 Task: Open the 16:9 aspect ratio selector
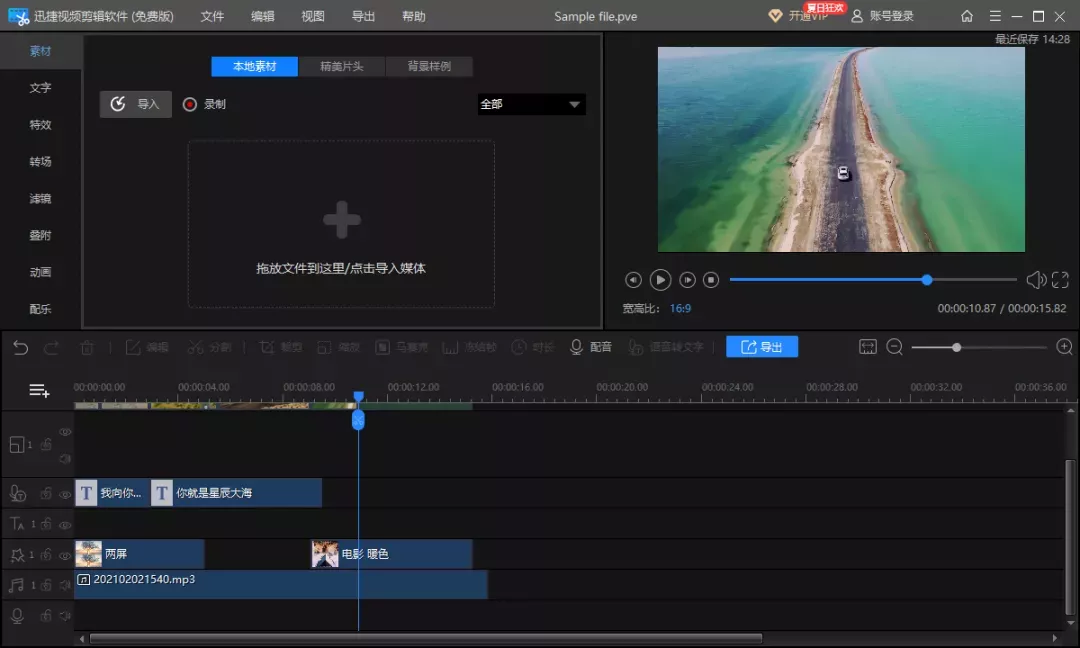pyautogui.click(x=680, y=309)
